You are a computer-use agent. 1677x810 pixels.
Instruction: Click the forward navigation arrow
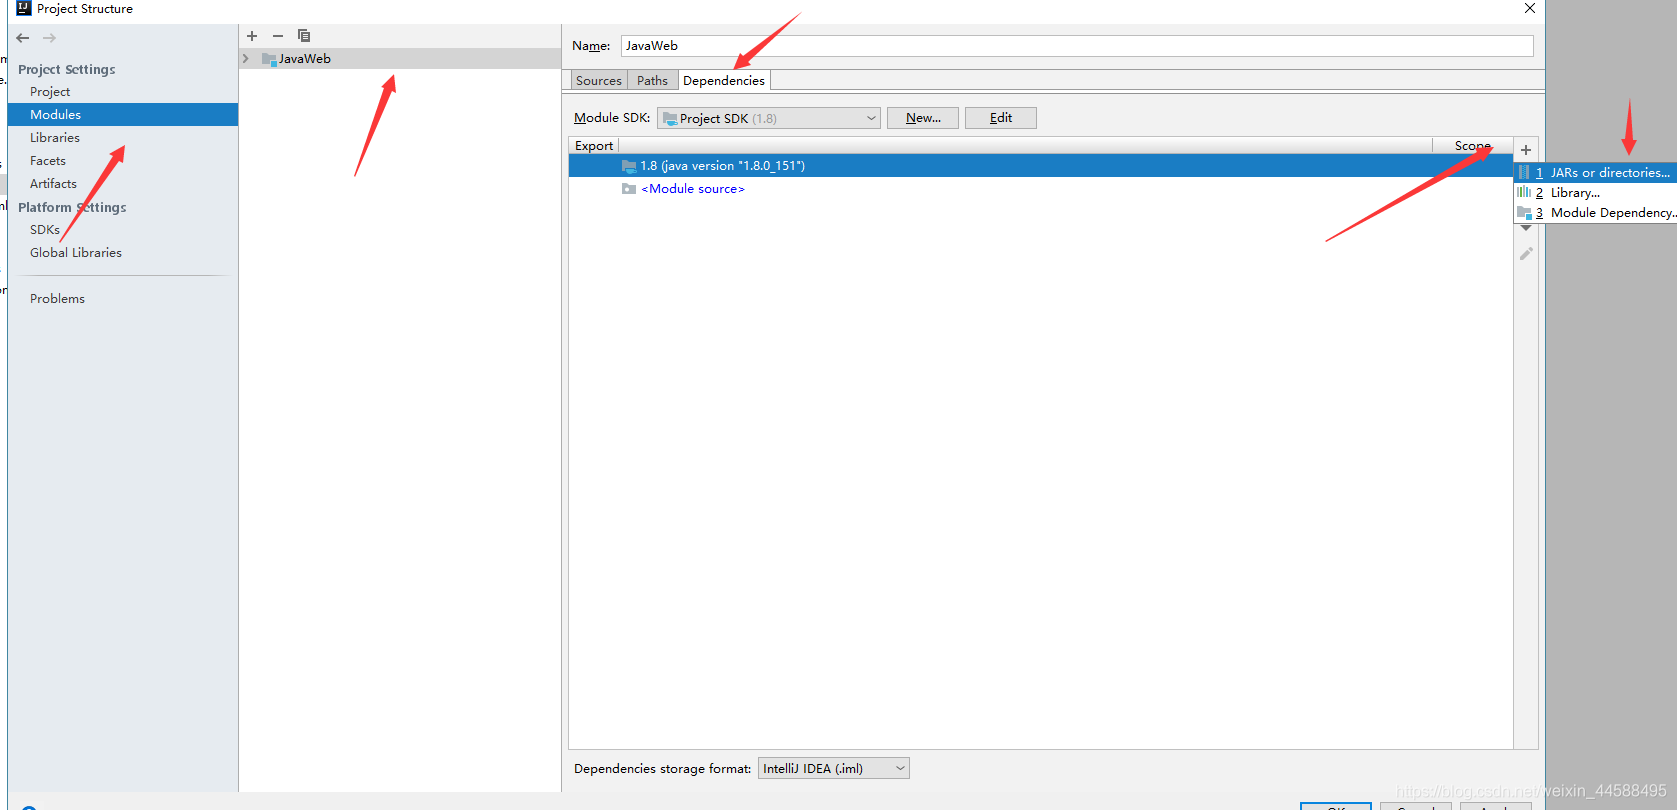point(50,38)
